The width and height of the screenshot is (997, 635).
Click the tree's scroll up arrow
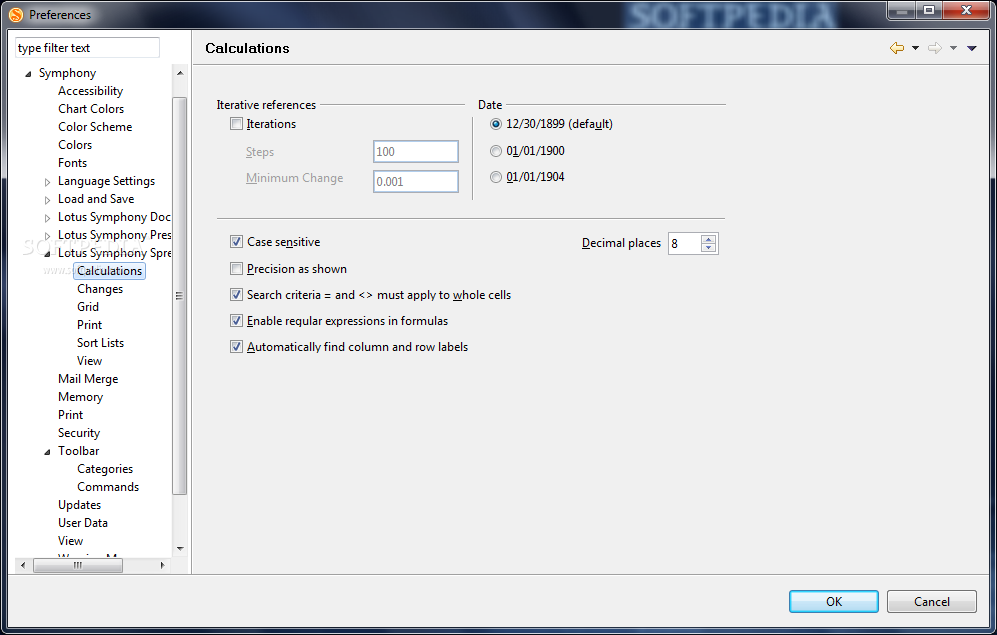point(180,73)
